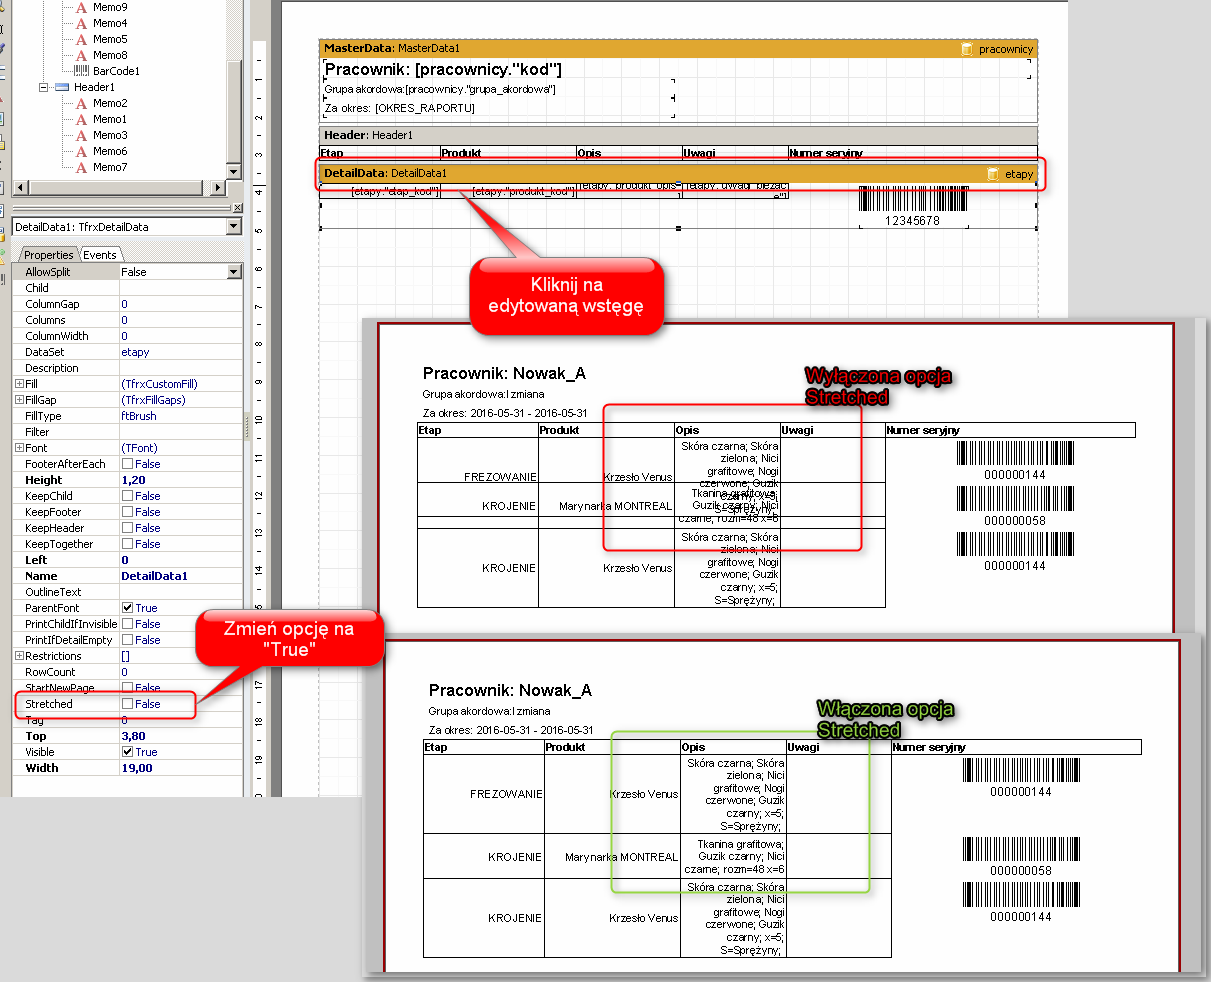Click the pracownicy dataset icon on MasterData band

coord(966,48)
